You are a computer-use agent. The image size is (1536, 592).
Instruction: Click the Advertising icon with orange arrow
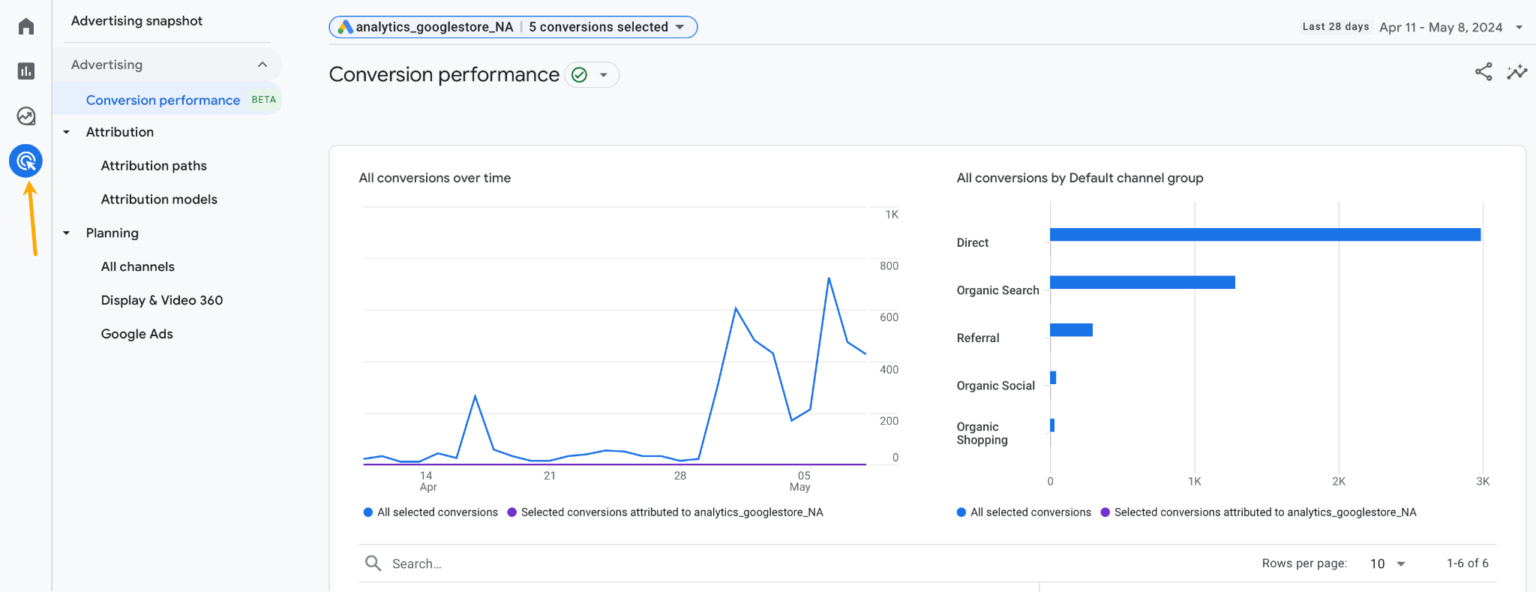[x=25, y=160]
